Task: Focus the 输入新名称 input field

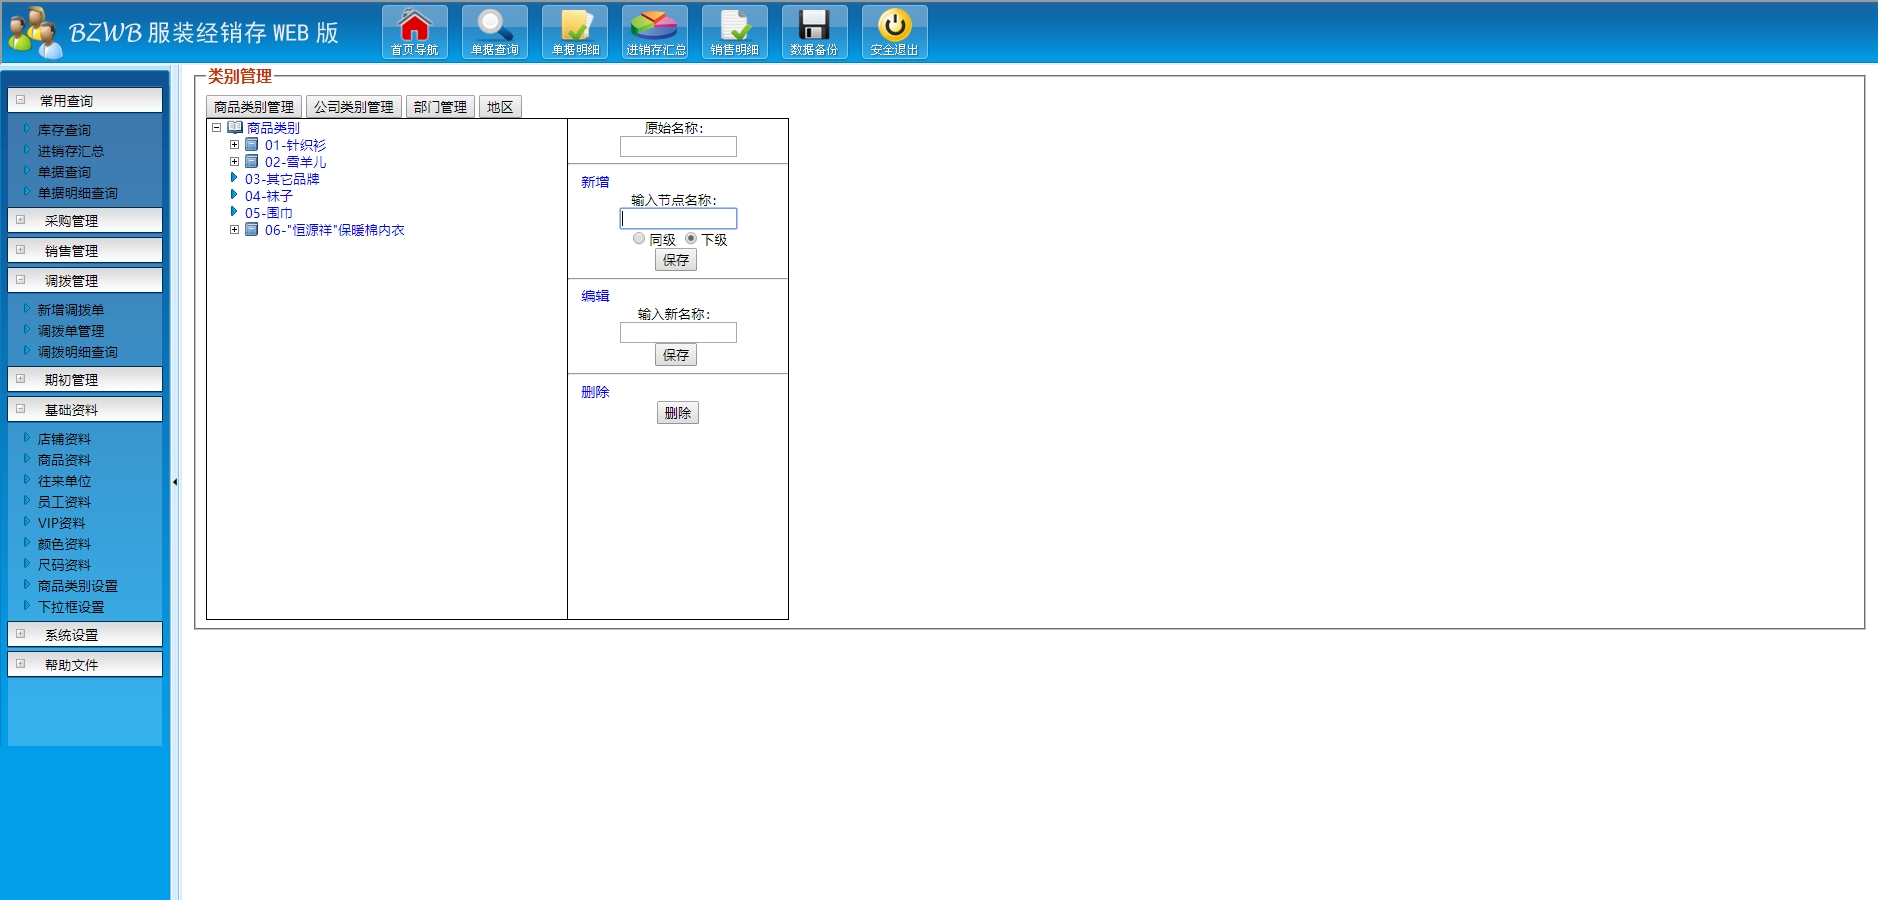Action: coord(678,332)
